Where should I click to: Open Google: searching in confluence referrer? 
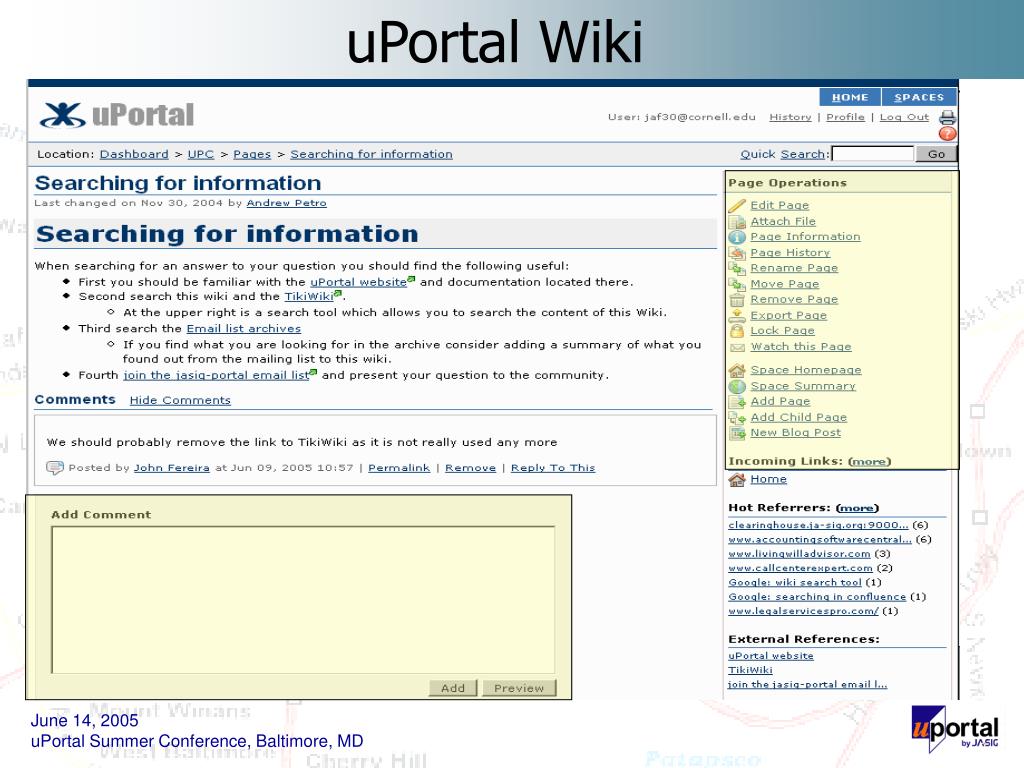tap(817, 597)
